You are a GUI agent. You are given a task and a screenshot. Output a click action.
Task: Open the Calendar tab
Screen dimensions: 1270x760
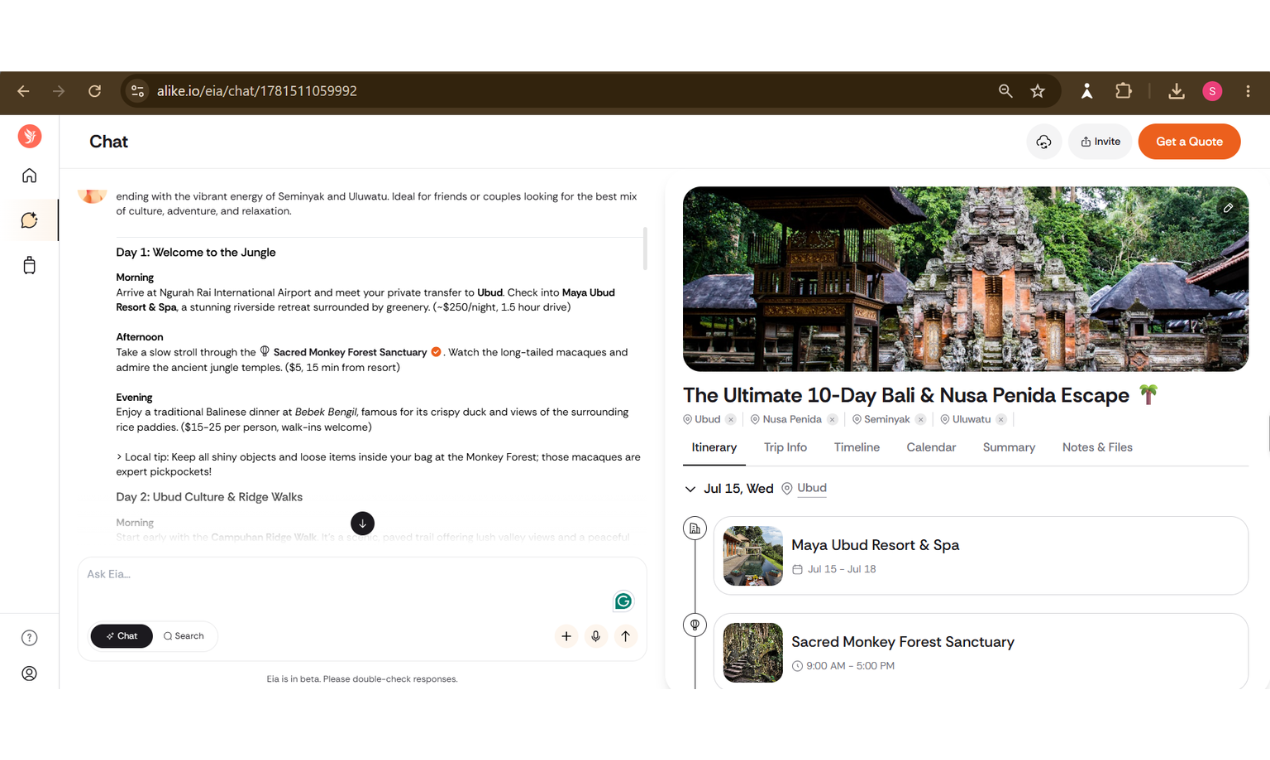931,447
